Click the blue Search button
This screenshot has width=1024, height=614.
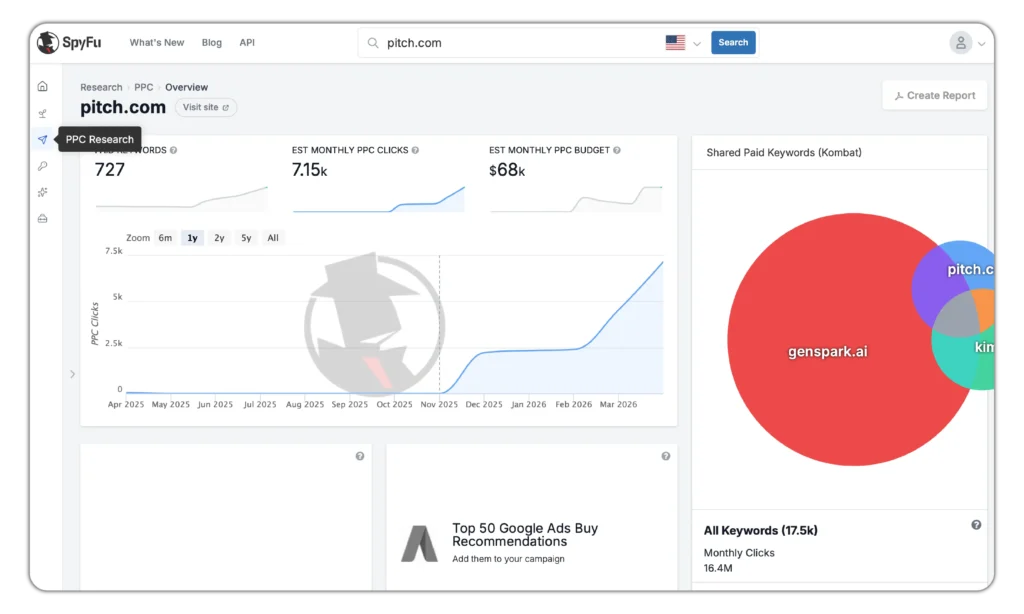(733, 42)
